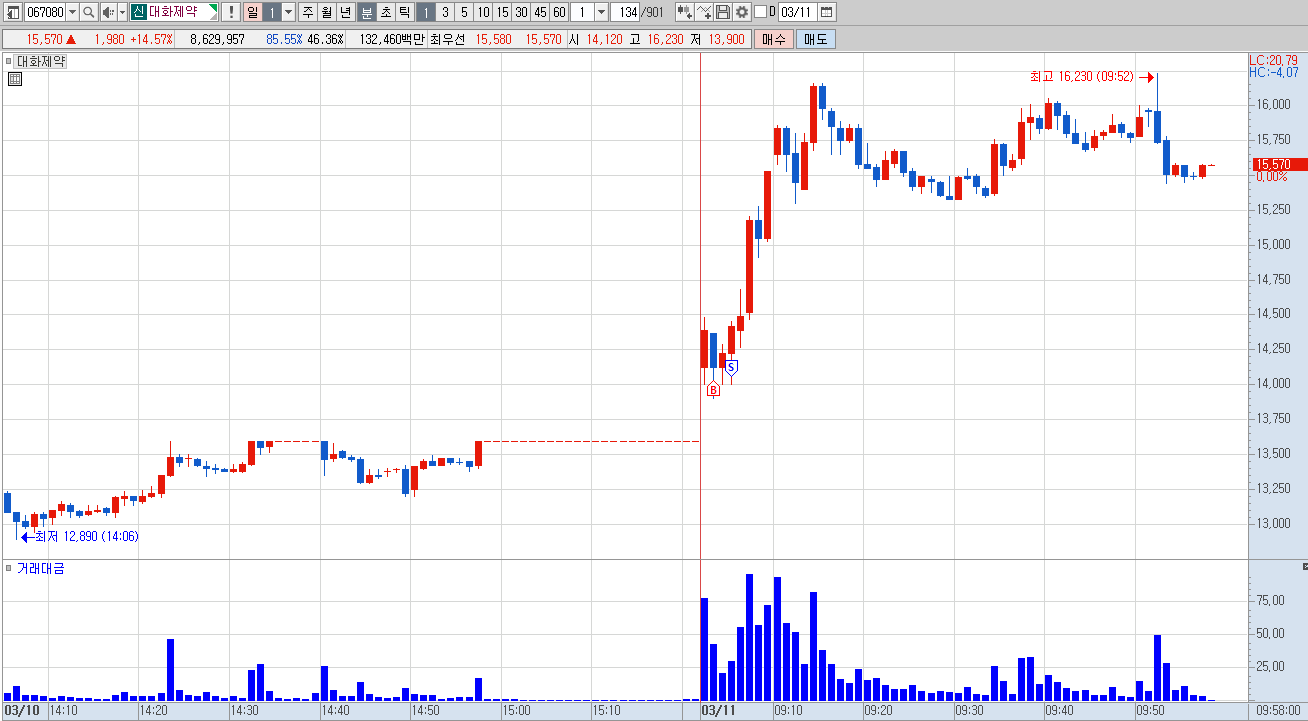Click the custom interval value field
Viewport: 1308px width, 721px height.
[x=582, y=12]
